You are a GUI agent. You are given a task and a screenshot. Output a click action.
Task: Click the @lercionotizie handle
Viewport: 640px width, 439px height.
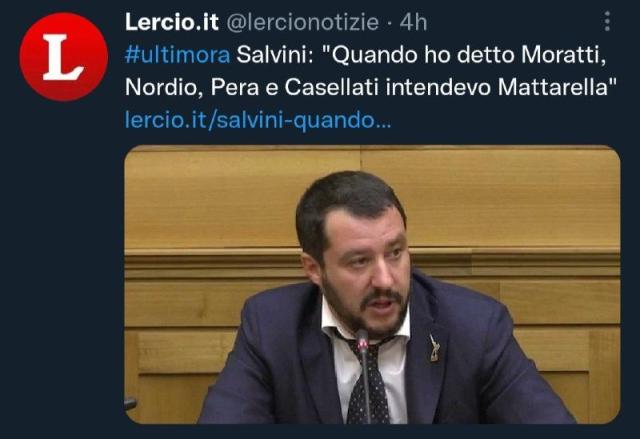pyautogui.click(x=302, y=22)
